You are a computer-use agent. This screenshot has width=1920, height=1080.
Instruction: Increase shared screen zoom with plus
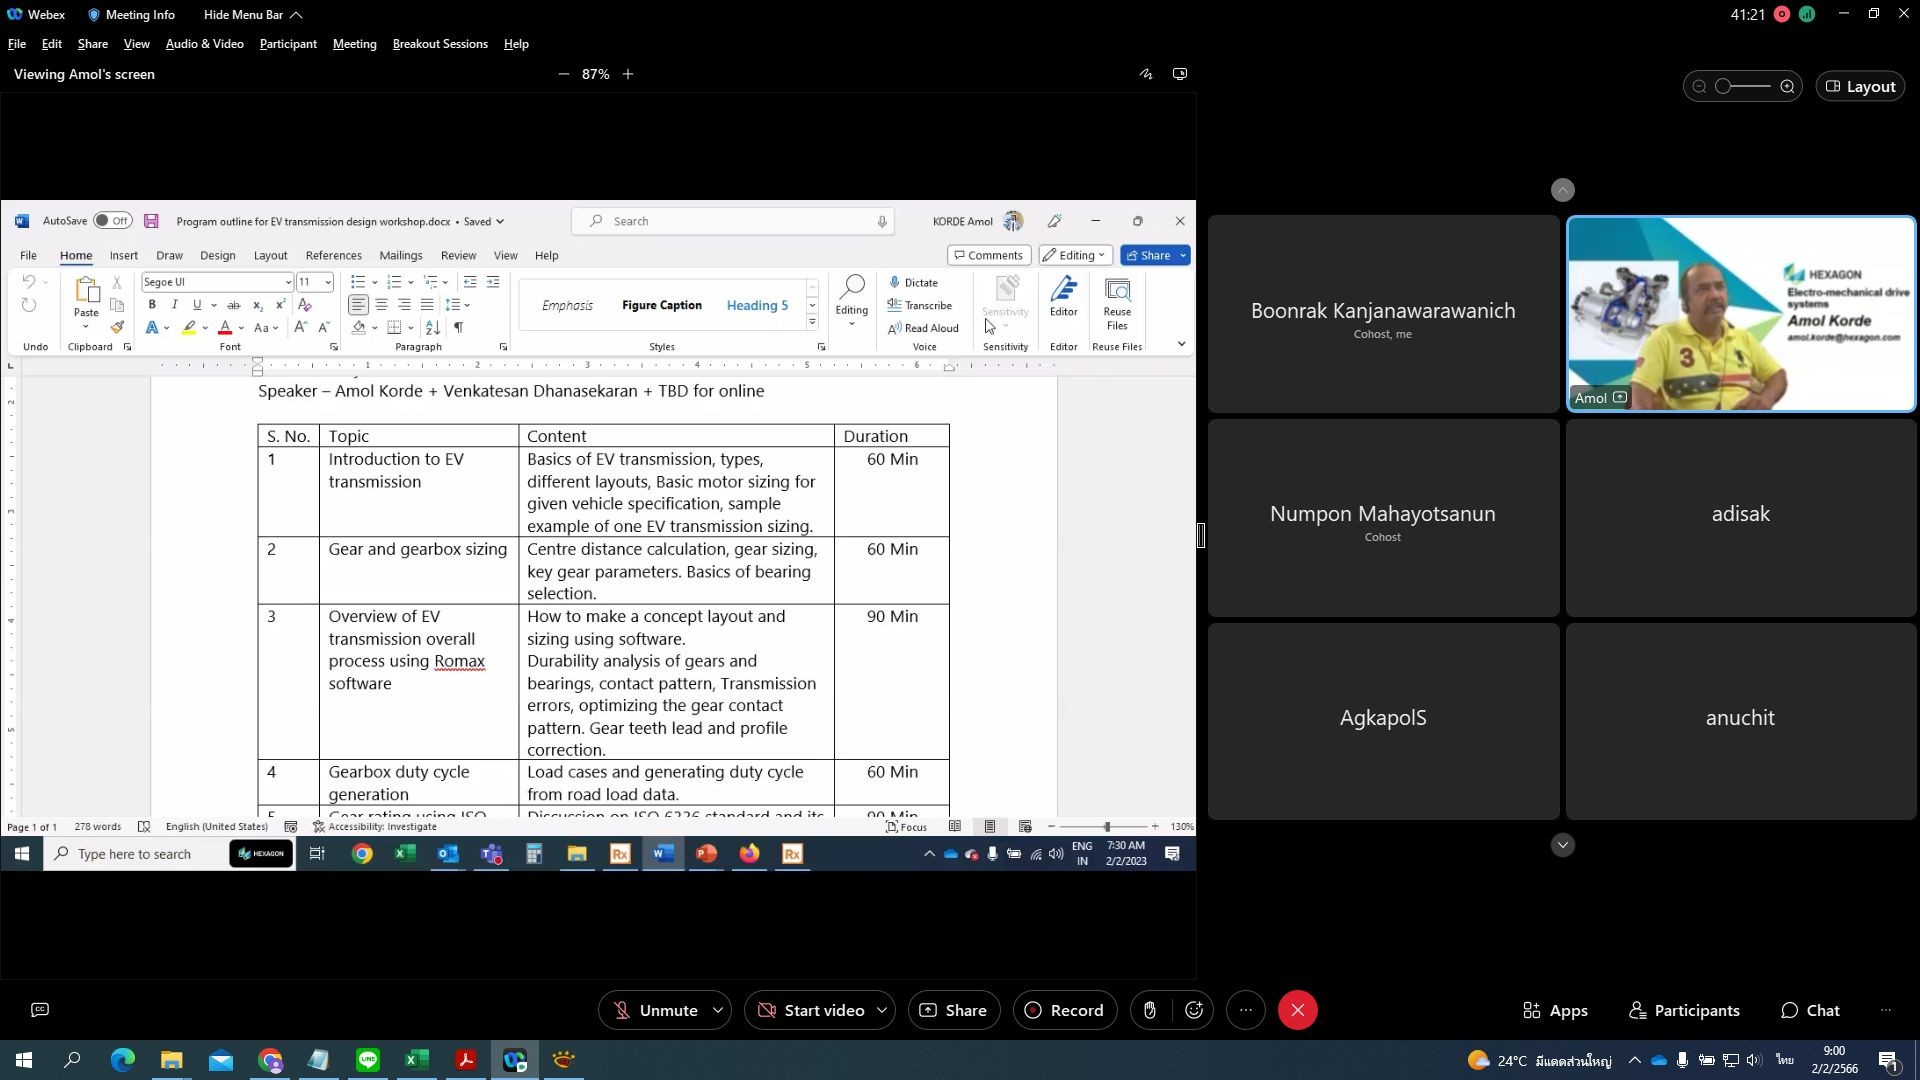coord(628,74)
